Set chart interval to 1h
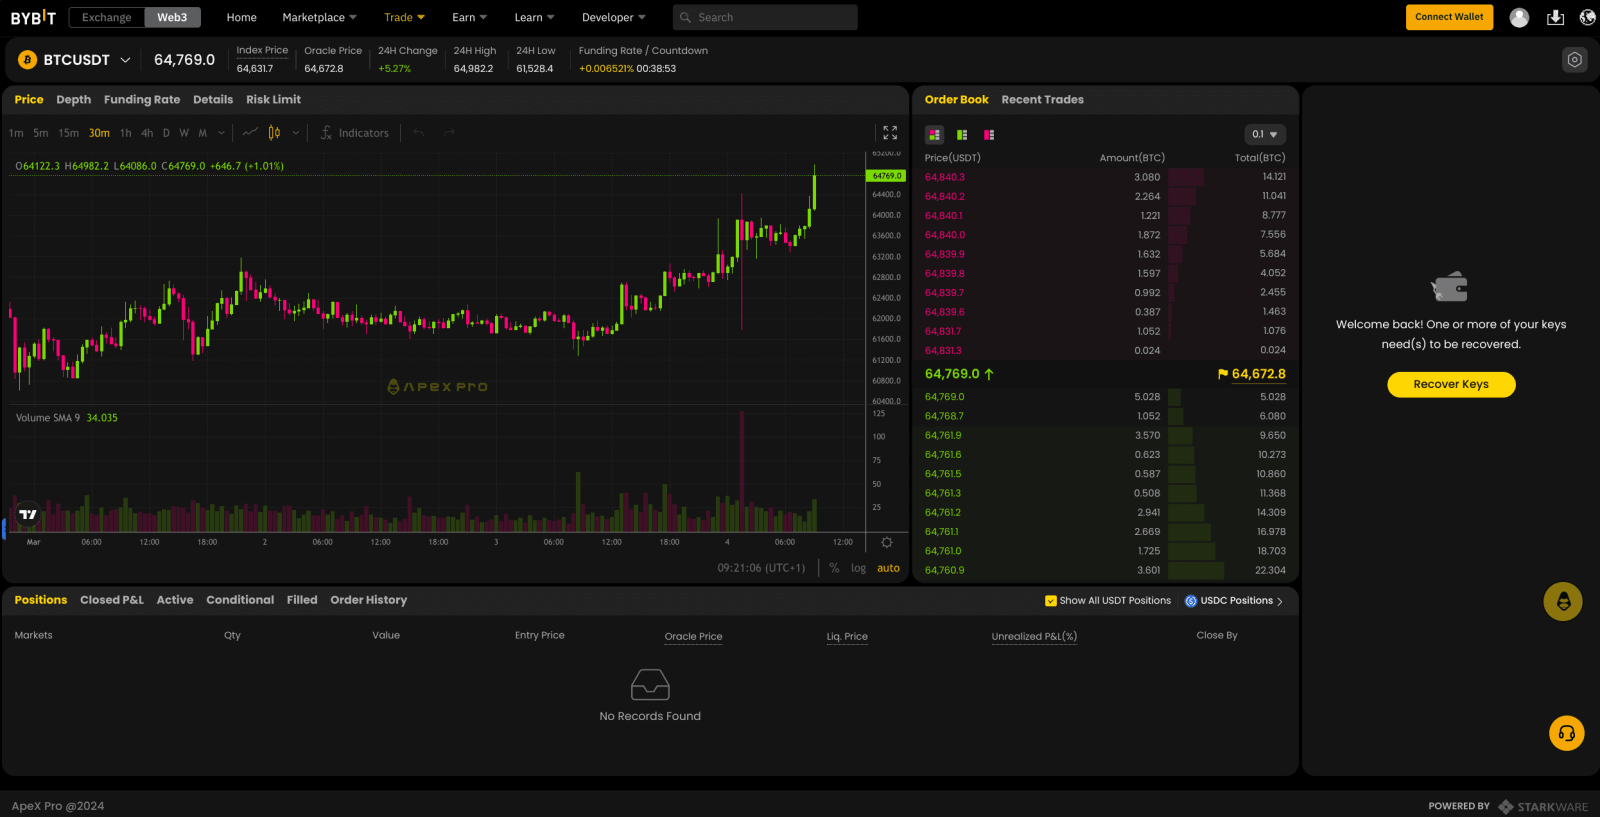This screenshot has width=1600, height=817. (x=125, y=133)
